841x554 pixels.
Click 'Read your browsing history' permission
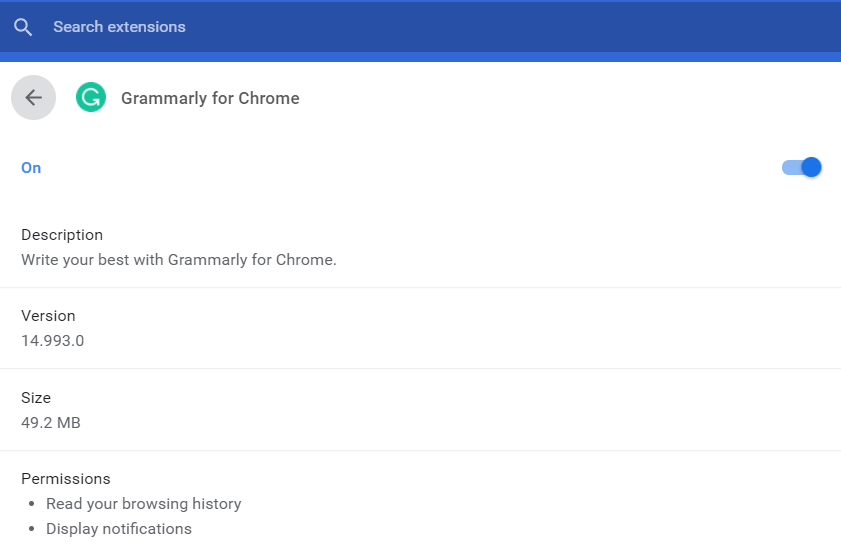[144, 504]
